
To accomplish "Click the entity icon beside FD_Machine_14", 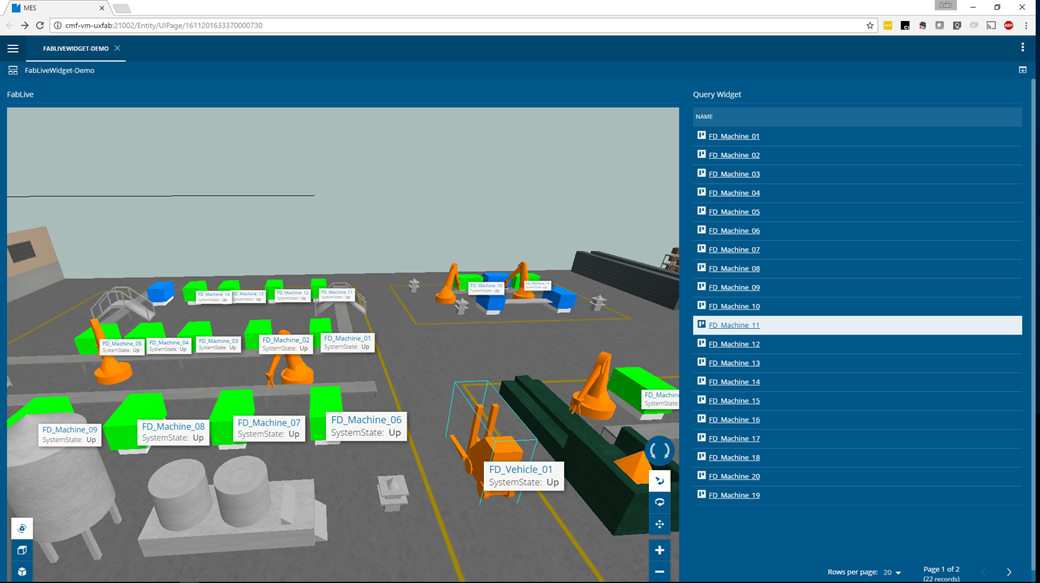I will point(701,381).
